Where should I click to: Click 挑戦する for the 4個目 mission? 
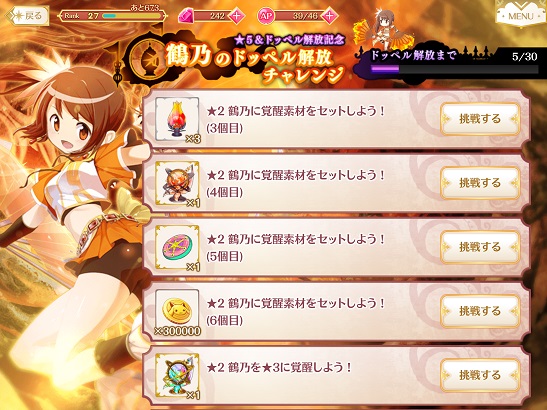coord(480,183)
